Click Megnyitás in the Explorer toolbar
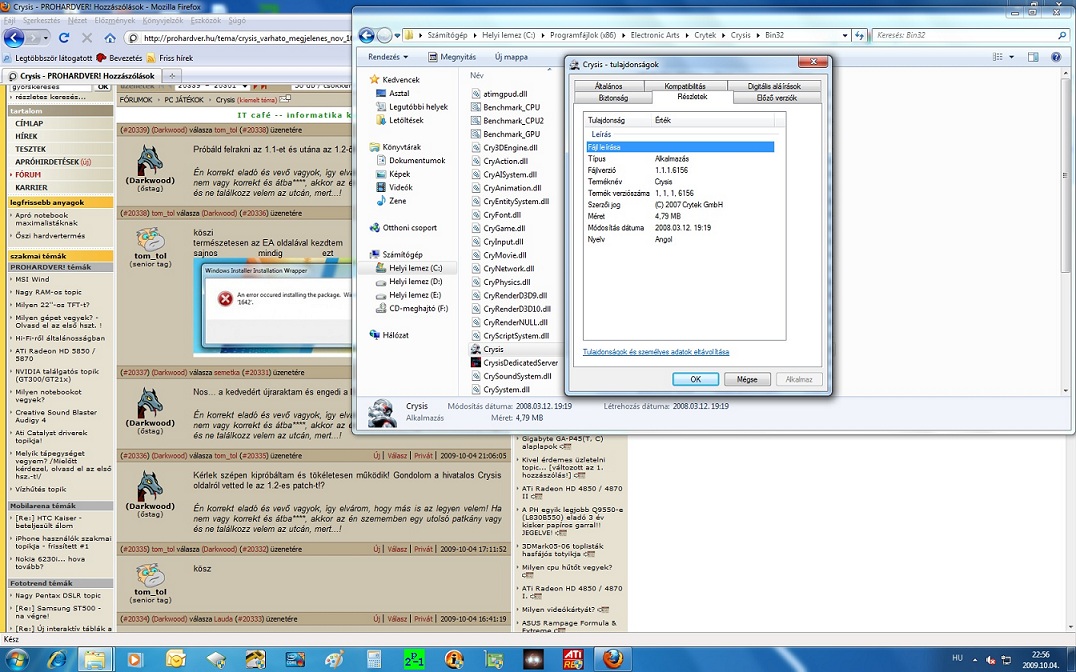 click(x=452, y=57)
